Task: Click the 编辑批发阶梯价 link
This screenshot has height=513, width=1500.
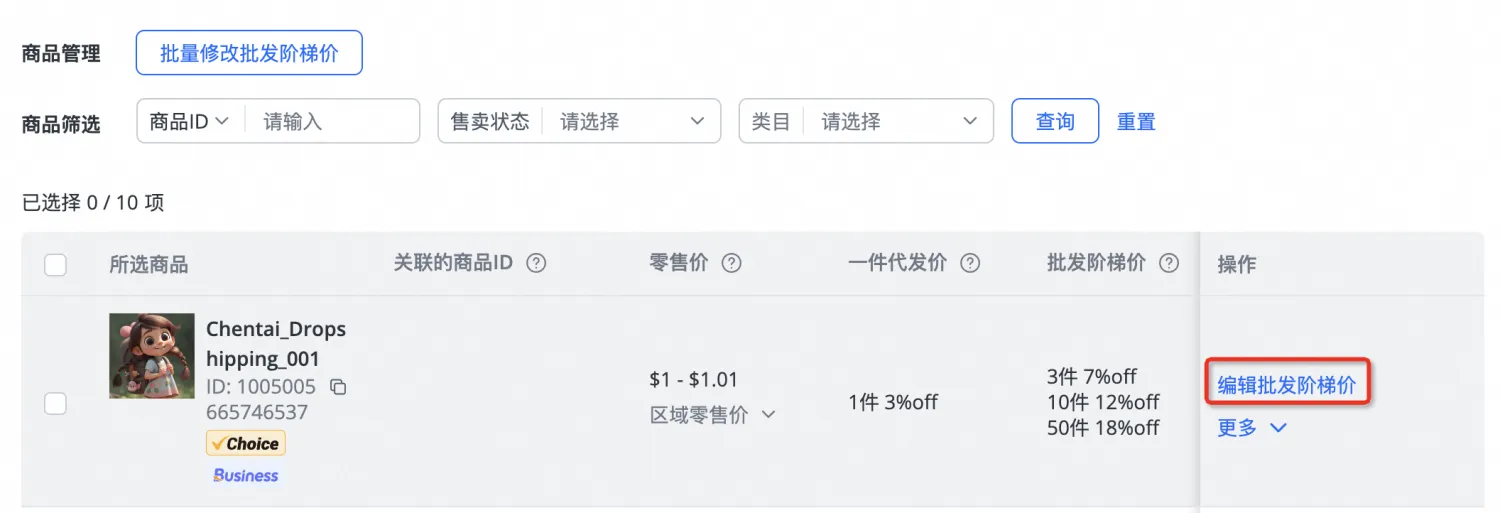Action: (1286, 385)
